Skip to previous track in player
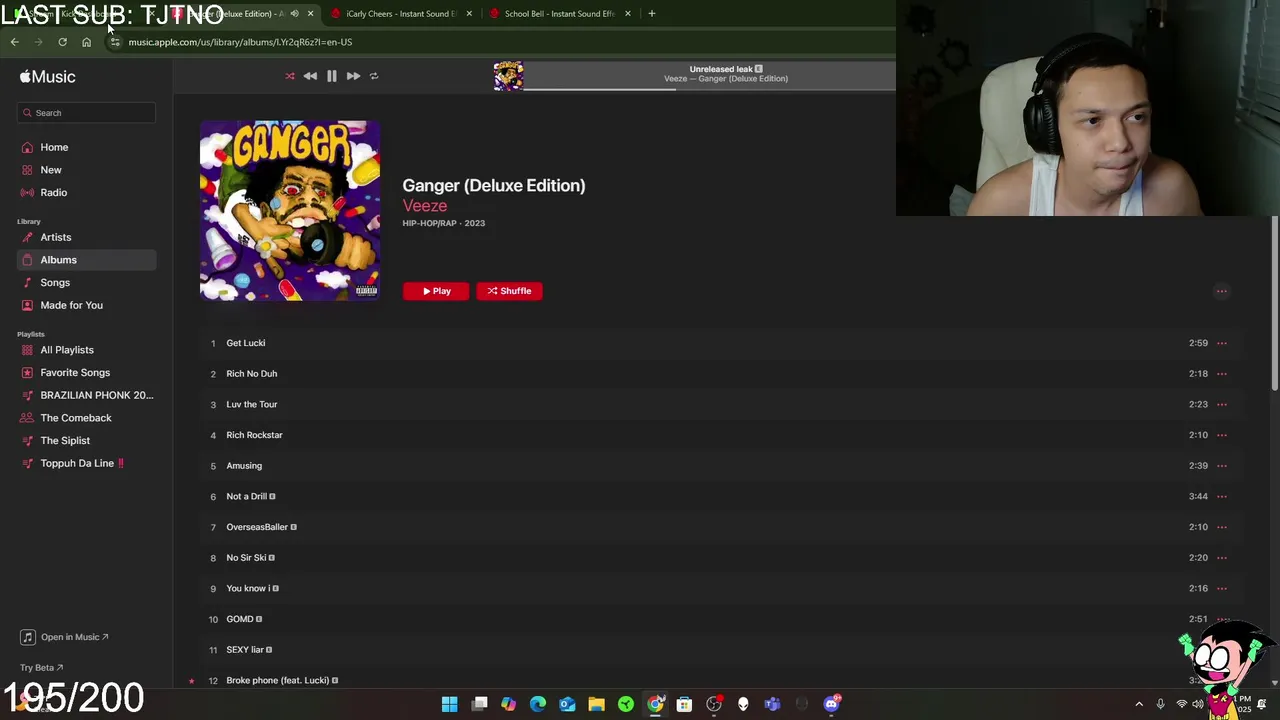This screenshot has height=720, width=1280. point(310,76)
